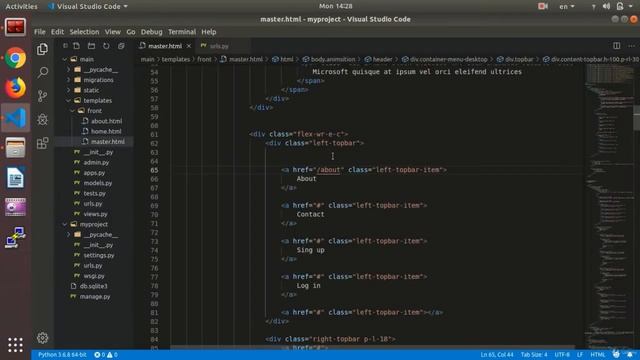
Task: Click the split editor icon
Action: pos(616,46)
